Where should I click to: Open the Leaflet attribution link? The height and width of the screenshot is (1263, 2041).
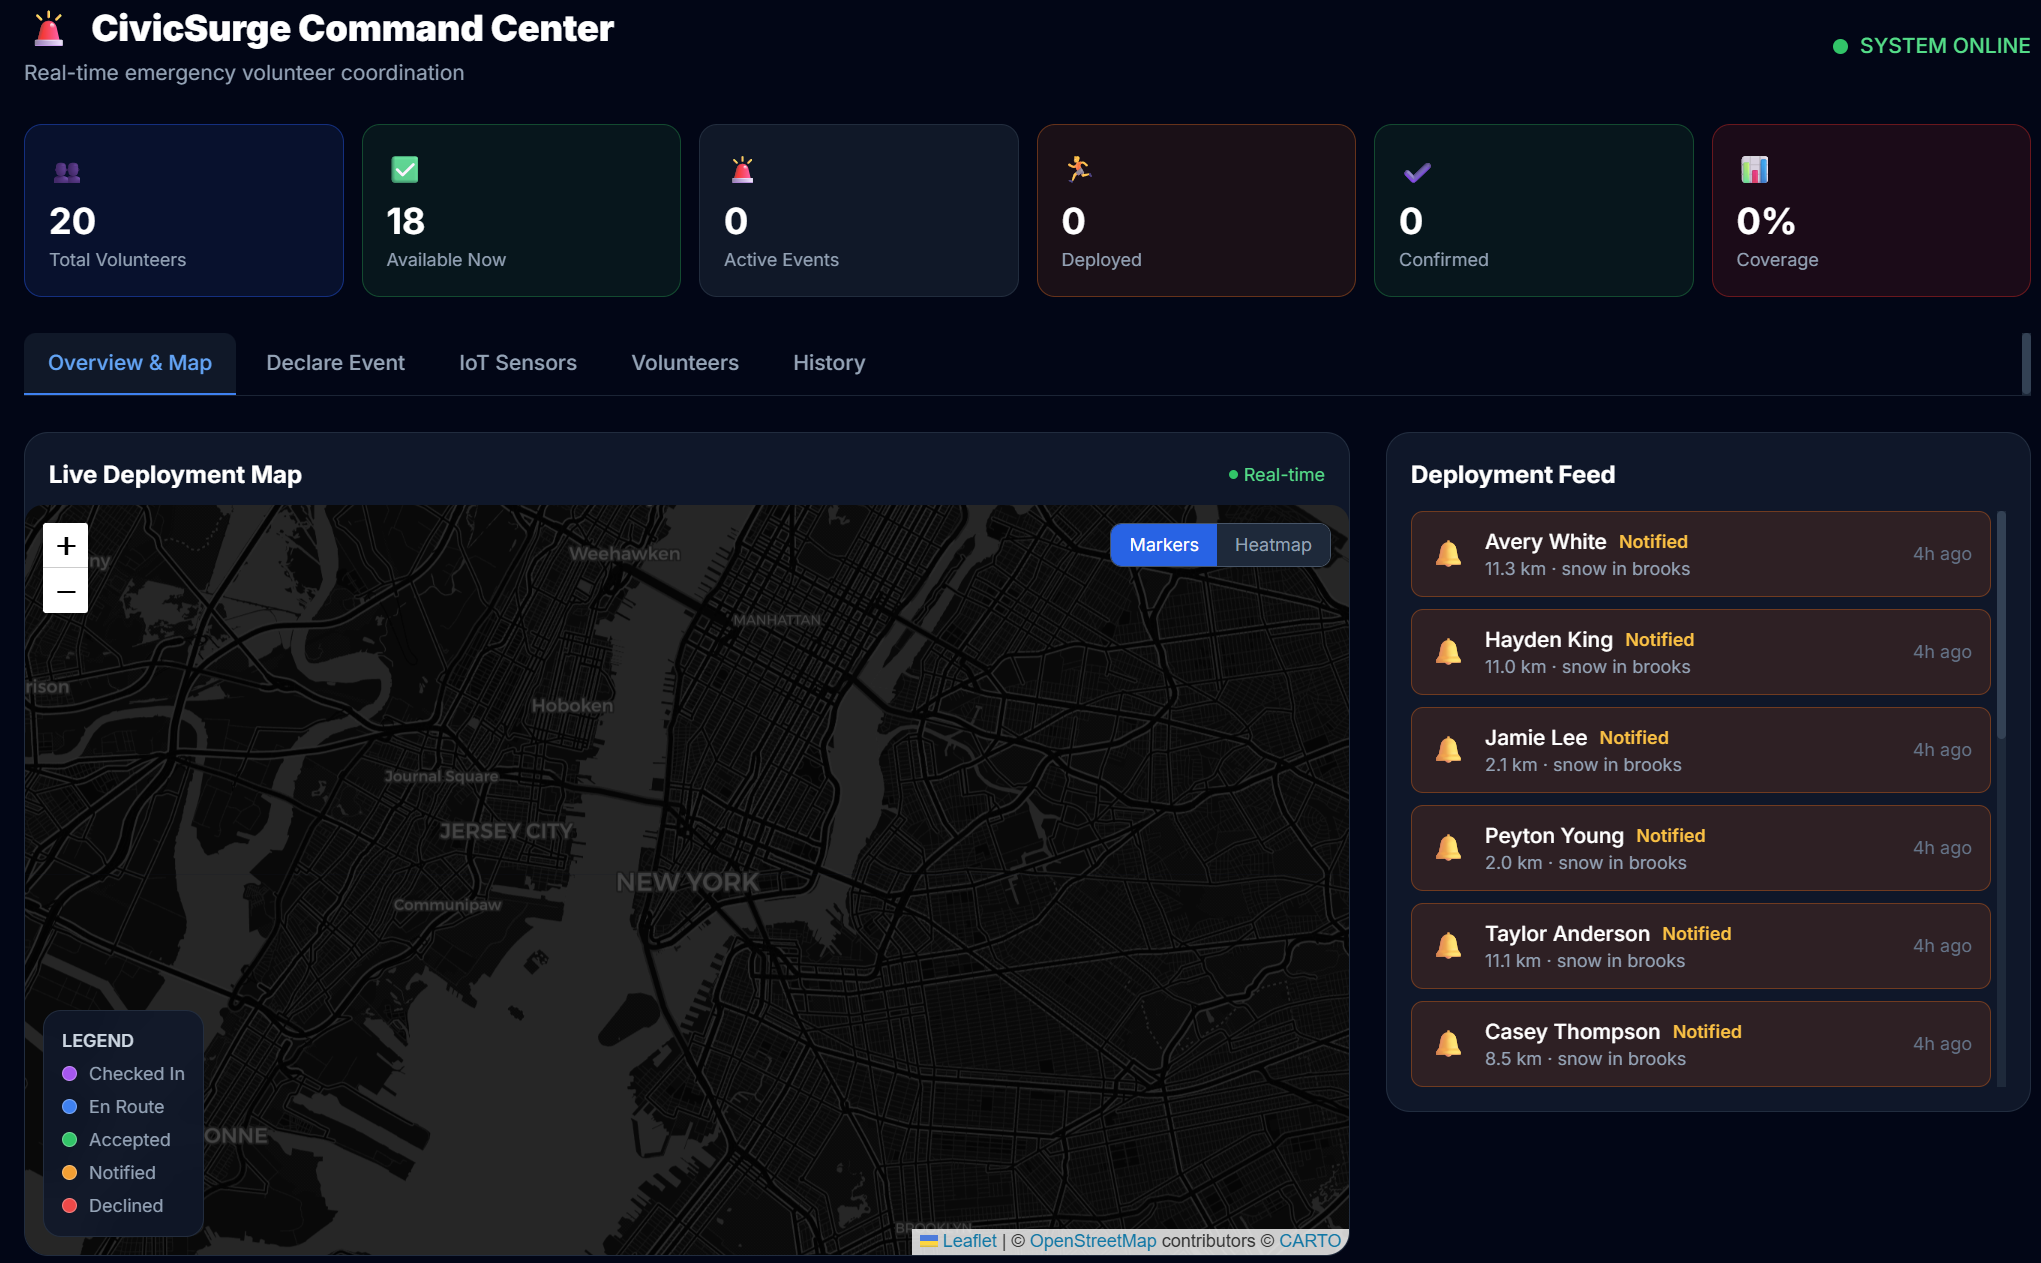[968, 1241]
